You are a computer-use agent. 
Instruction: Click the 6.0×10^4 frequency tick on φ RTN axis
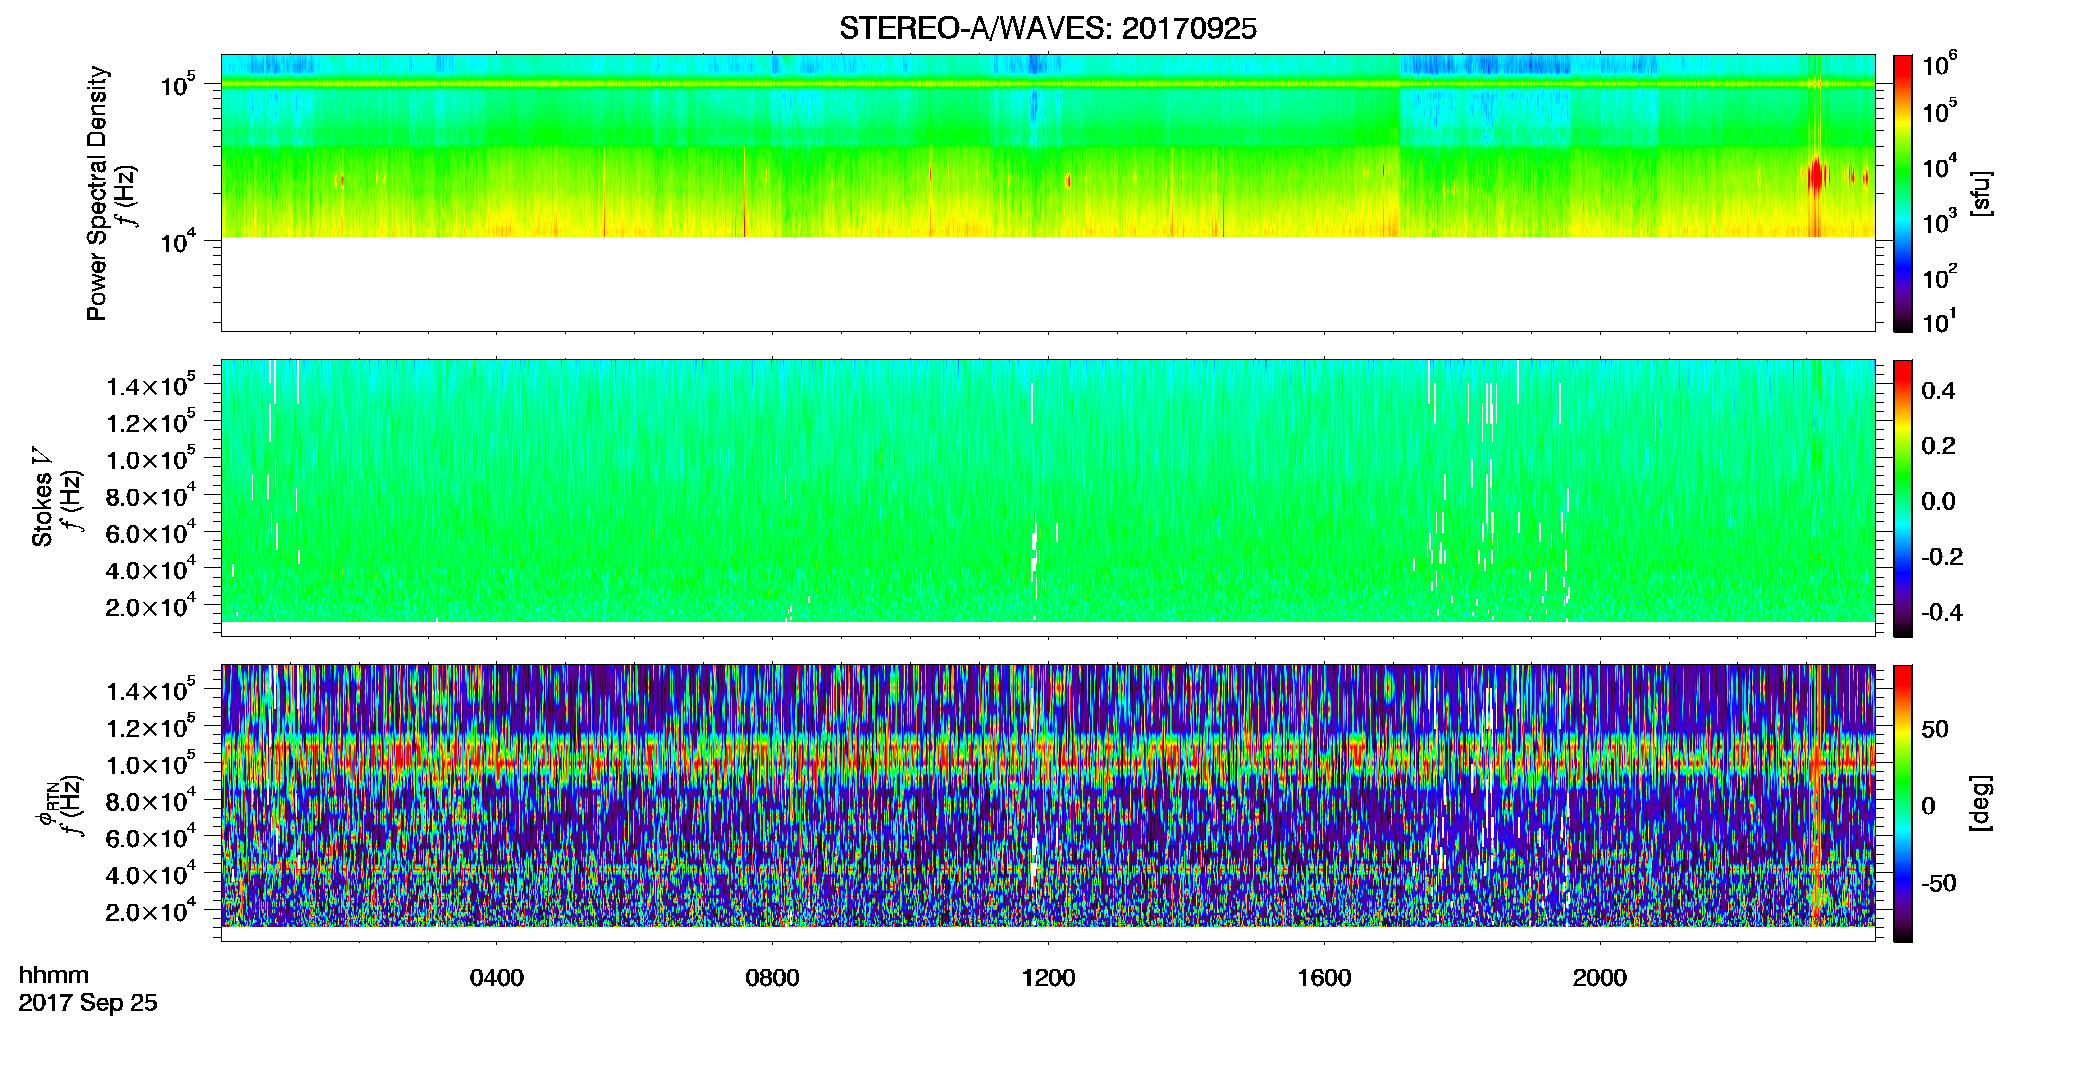coord(151,838)
